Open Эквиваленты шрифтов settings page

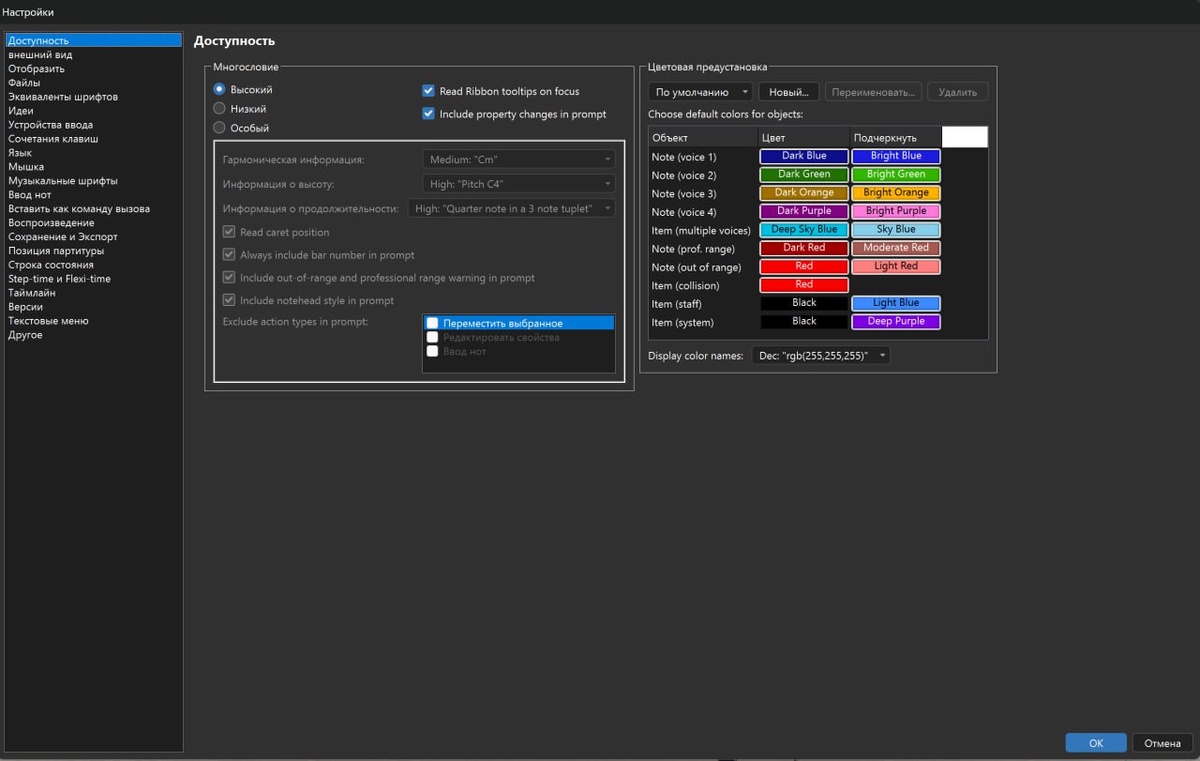(94, 96)
